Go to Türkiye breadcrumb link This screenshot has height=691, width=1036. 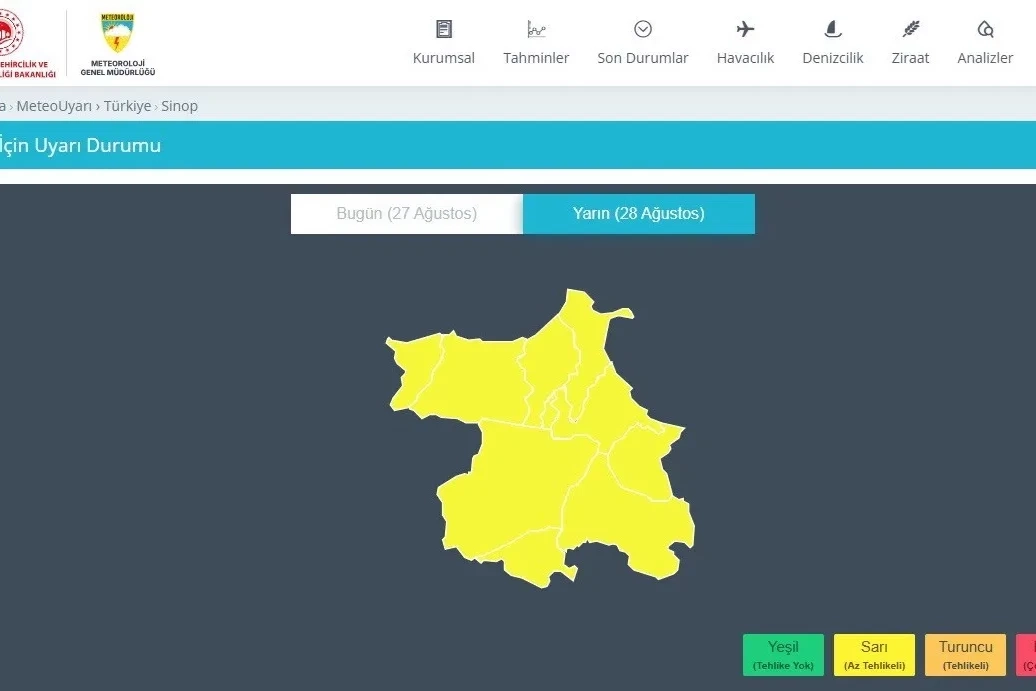click(x=128, y=106)
